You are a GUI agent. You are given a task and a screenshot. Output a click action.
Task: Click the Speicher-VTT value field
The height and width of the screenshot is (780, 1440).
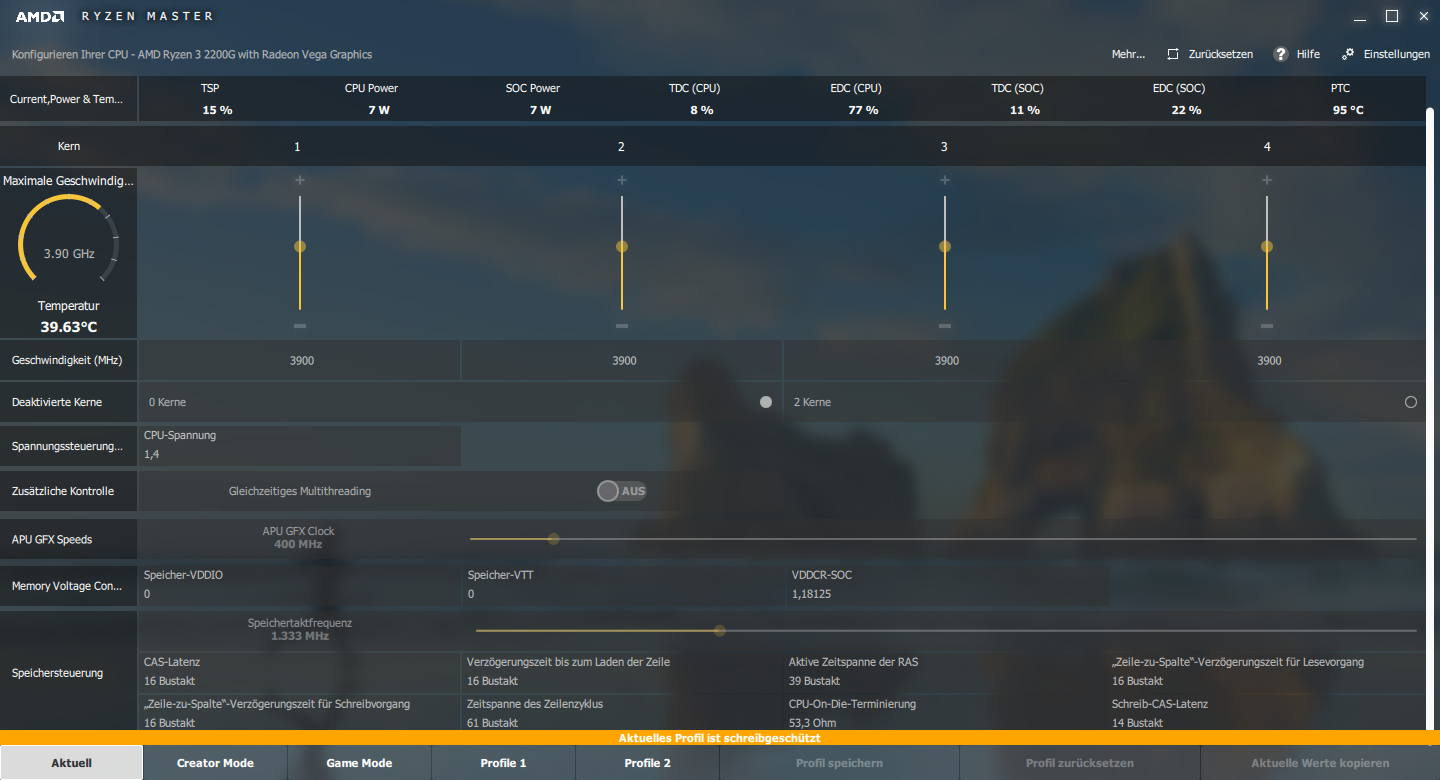pyautogui.click(x=623, y=585)
